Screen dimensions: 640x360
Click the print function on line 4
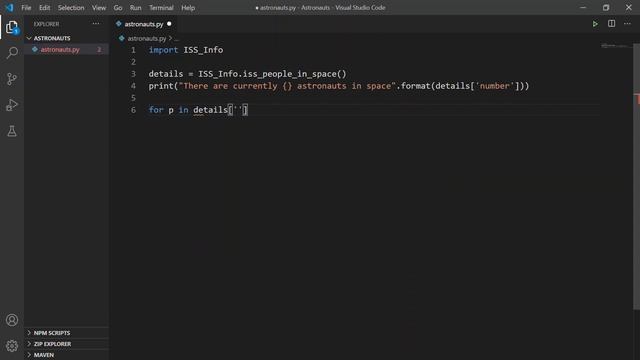(161, 86)
